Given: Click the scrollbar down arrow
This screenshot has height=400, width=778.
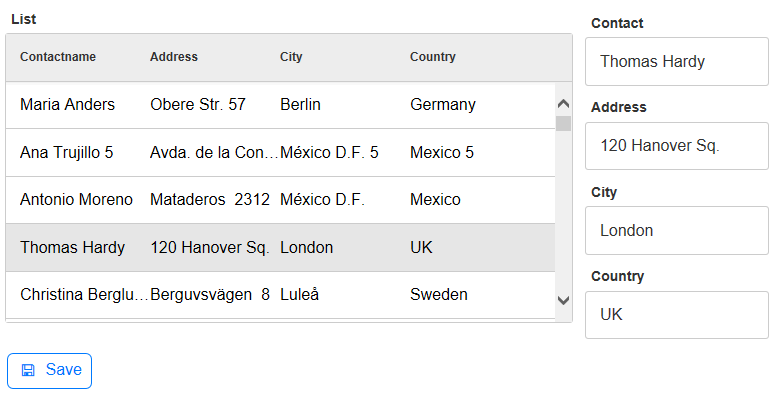Looking at the screenshot, I should (563, 300).
